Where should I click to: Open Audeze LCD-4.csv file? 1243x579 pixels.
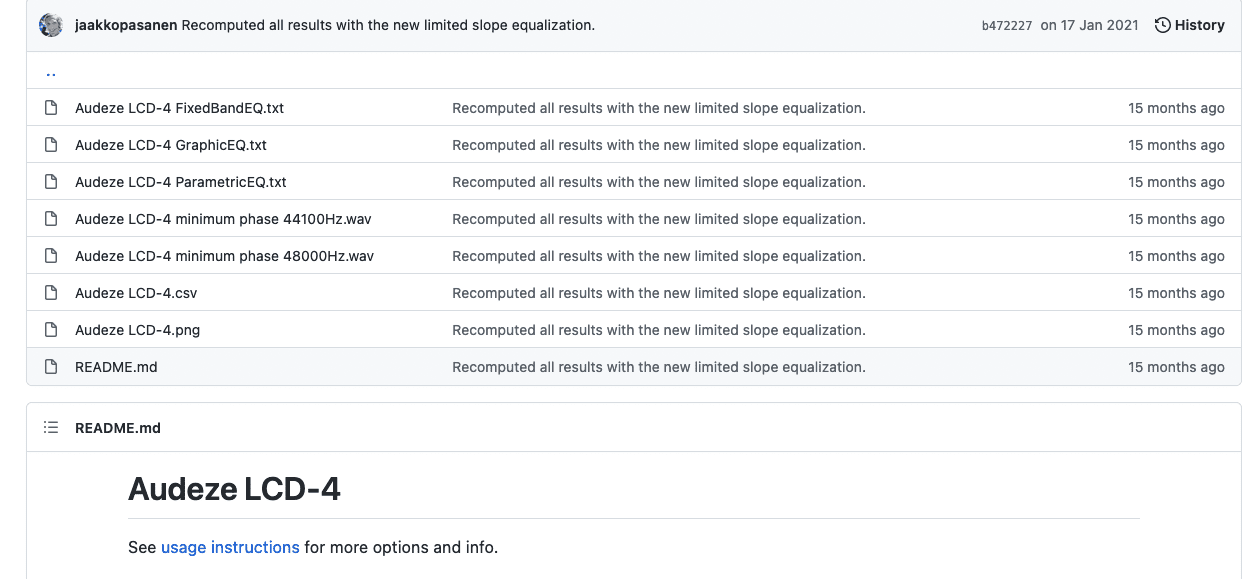tap(136, 293)
